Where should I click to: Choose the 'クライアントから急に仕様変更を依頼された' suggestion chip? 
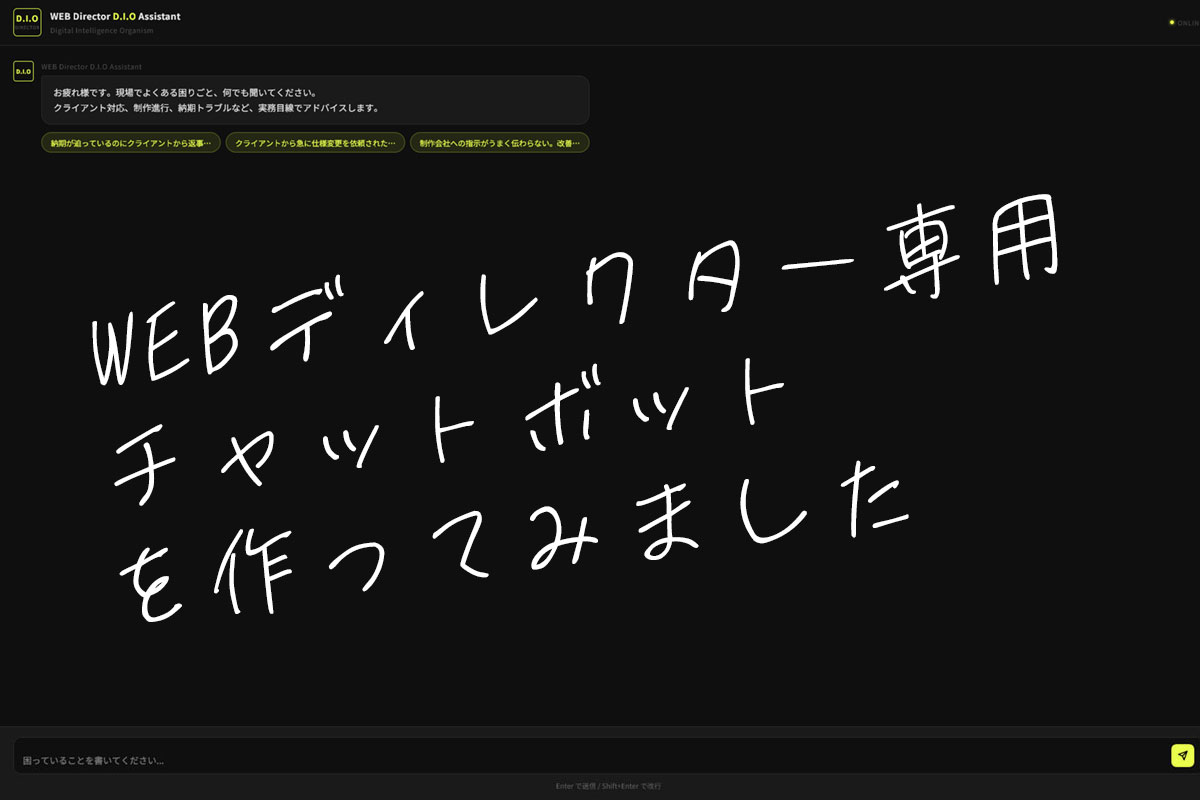[315, 143]
